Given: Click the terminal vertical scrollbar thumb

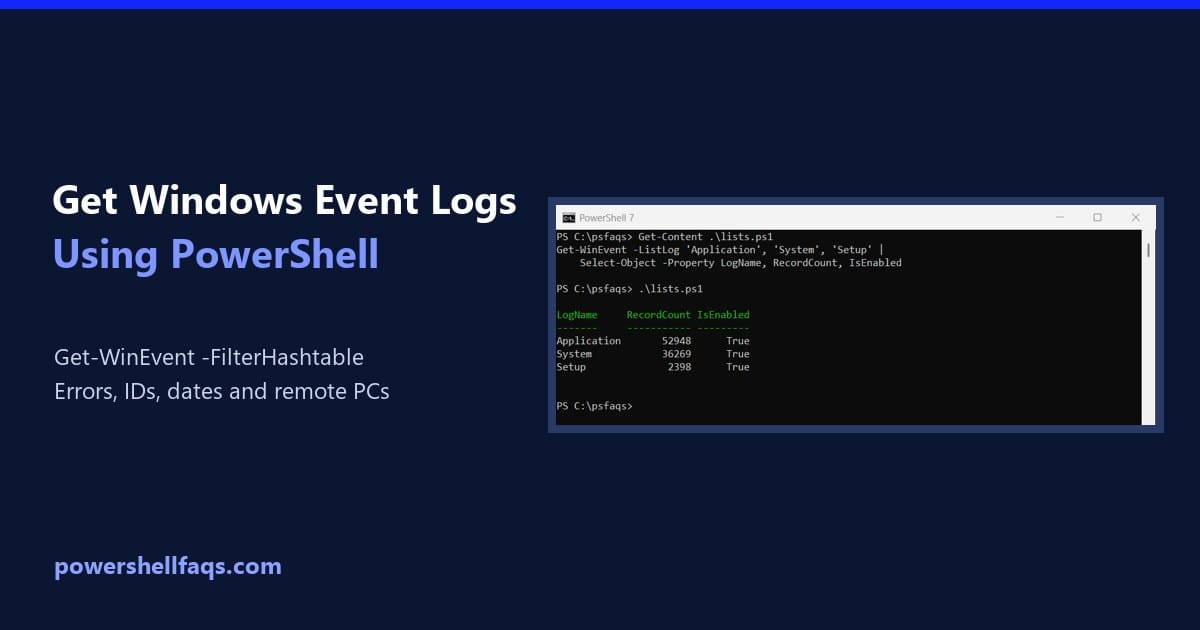Looking at the screenshot, I should point(1148,249).
